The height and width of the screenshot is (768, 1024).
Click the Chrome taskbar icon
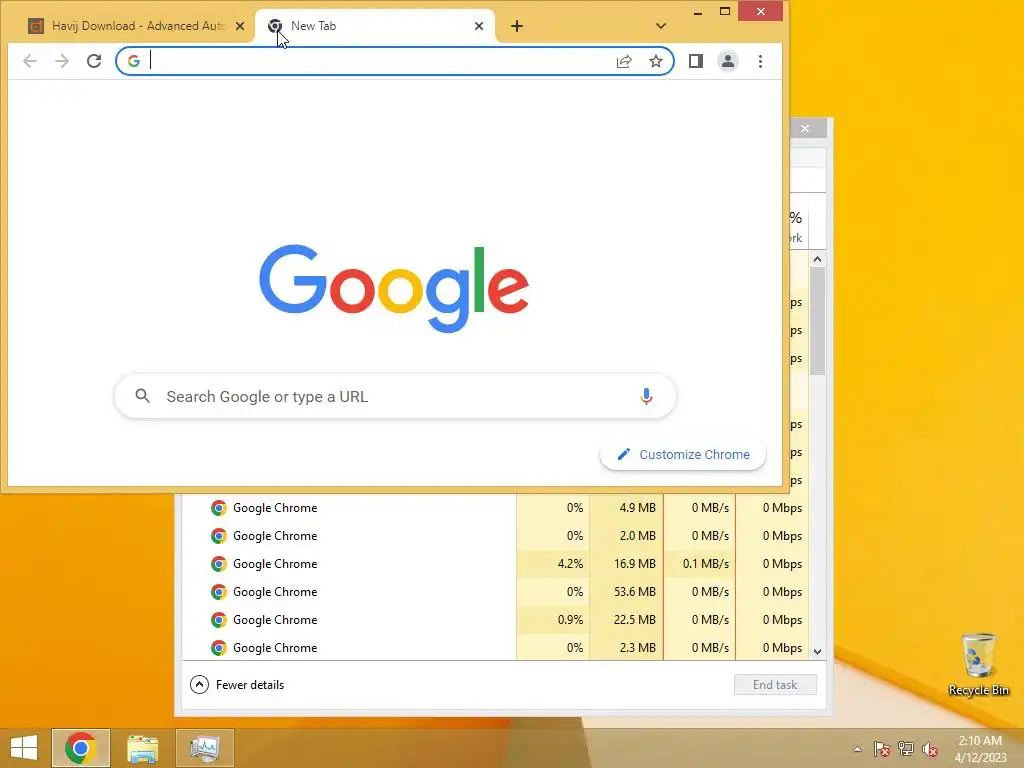coord(81,748)
